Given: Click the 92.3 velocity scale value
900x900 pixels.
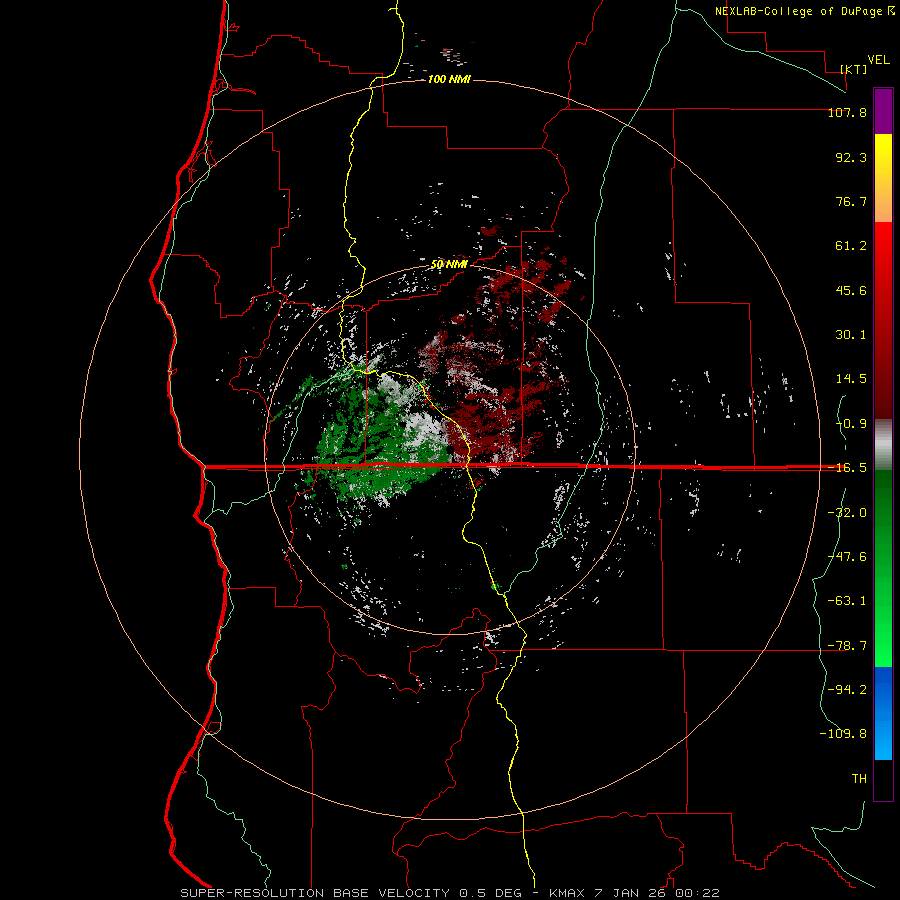Looking at the screenshot, I should (851, 157).
